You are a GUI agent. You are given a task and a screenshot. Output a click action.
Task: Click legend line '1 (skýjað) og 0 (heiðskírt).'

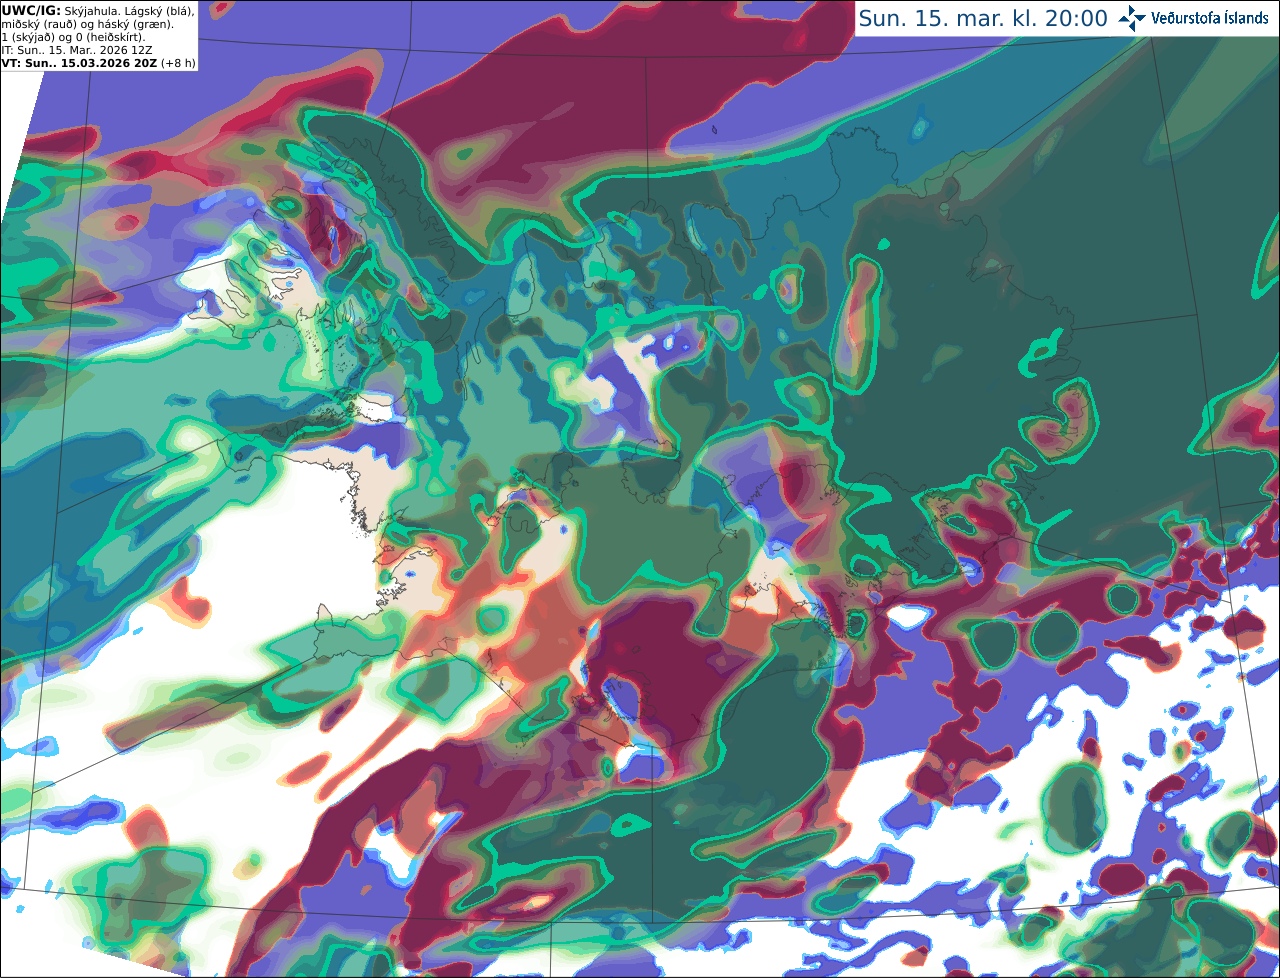click(x=73, y=37)
